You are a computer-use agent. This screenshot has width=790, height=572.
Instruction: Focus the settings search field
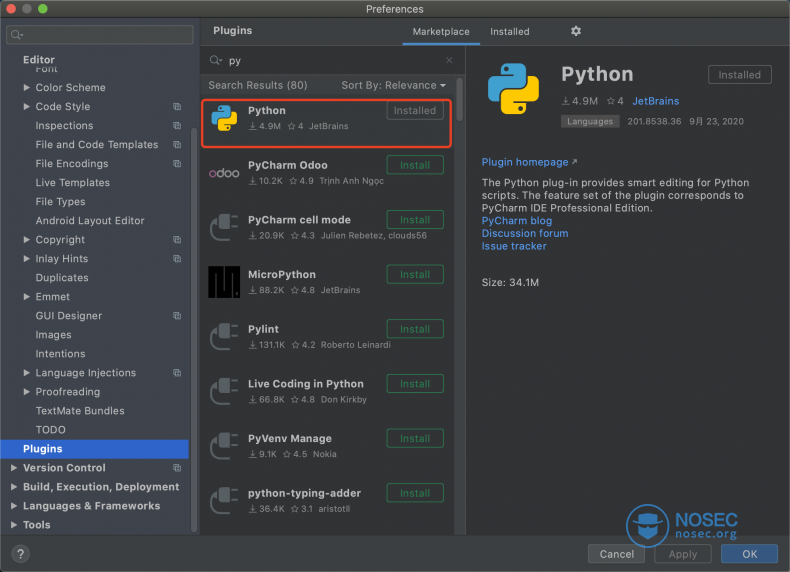coord(100,35)
